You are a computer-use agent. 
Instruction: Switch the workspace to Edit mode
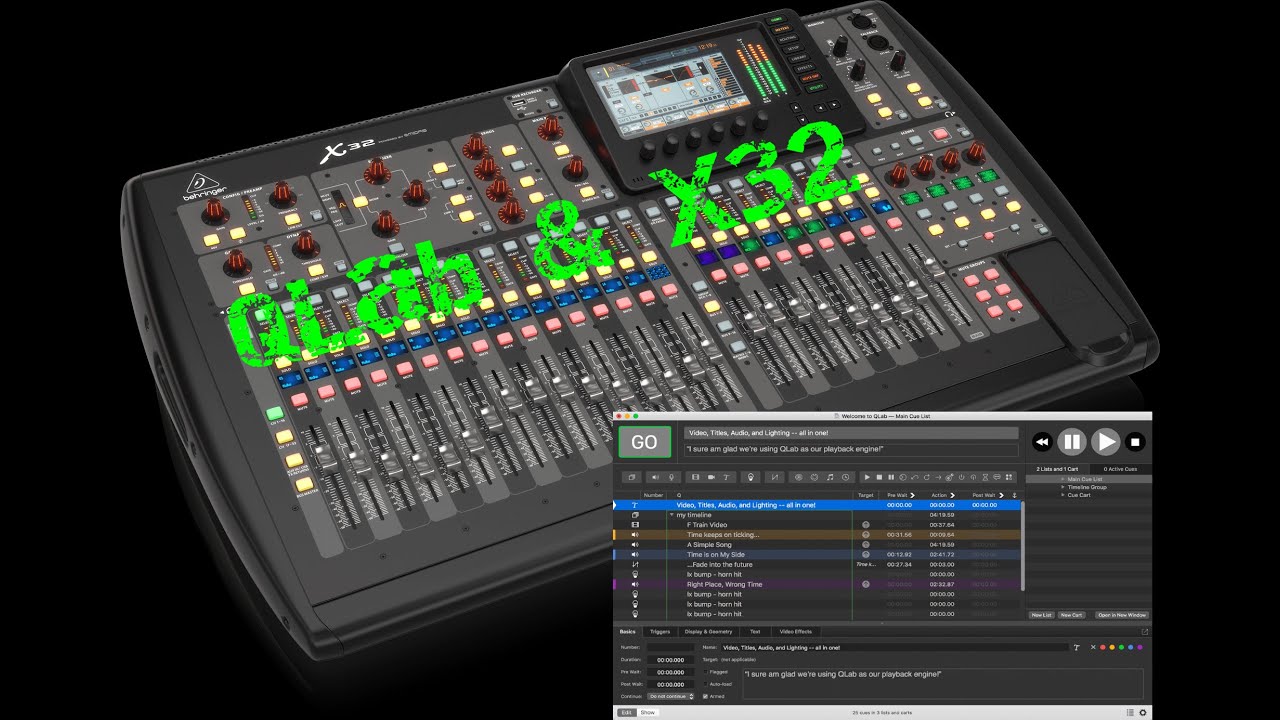[627, 712]
